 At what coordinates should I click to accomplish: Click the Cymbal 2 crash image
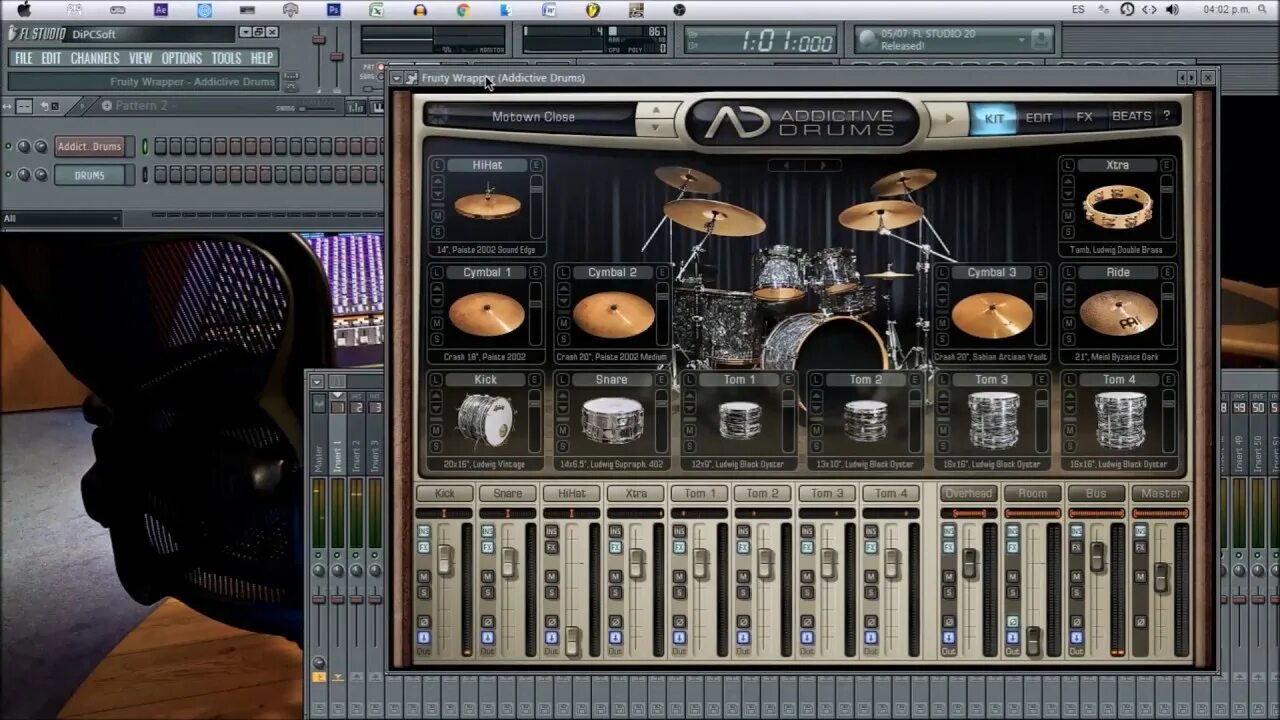(x=614, y=314)
